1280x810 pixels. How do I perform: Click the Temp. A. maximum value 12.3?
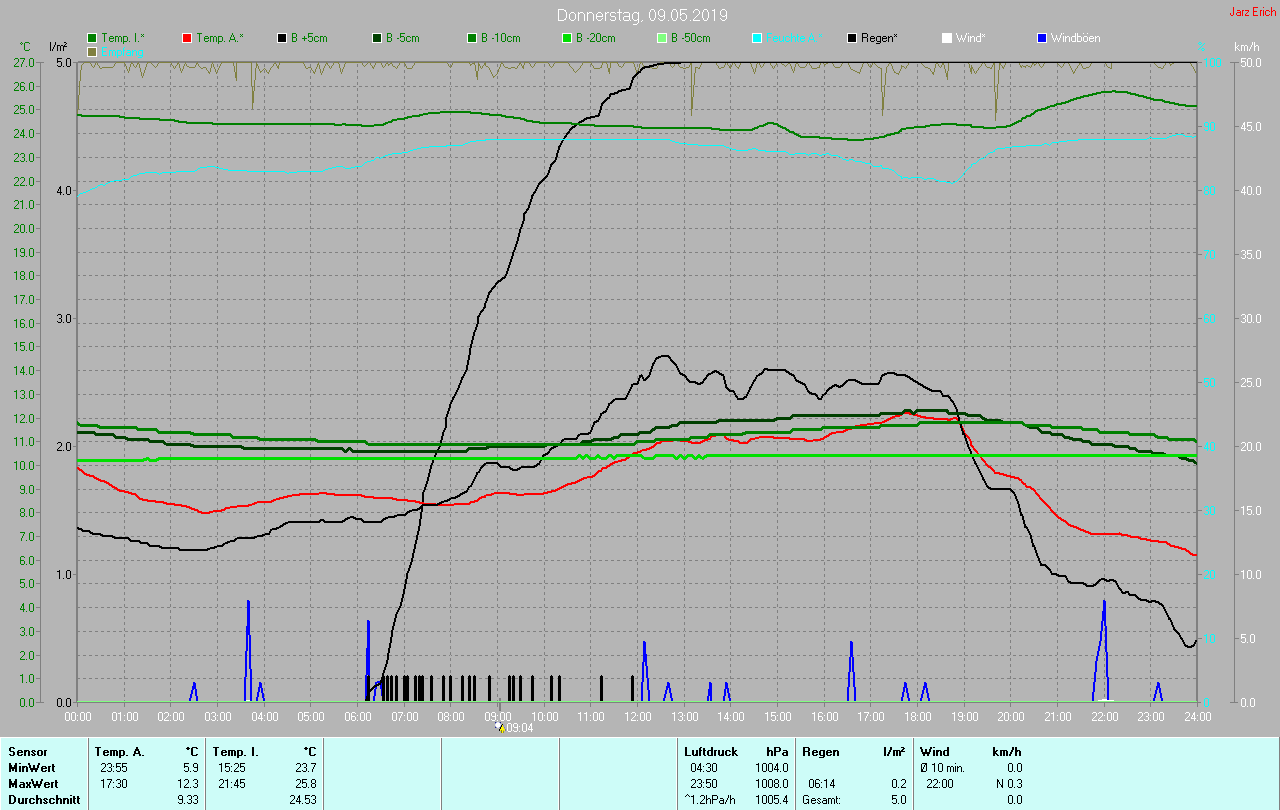(x=187, y=784)
